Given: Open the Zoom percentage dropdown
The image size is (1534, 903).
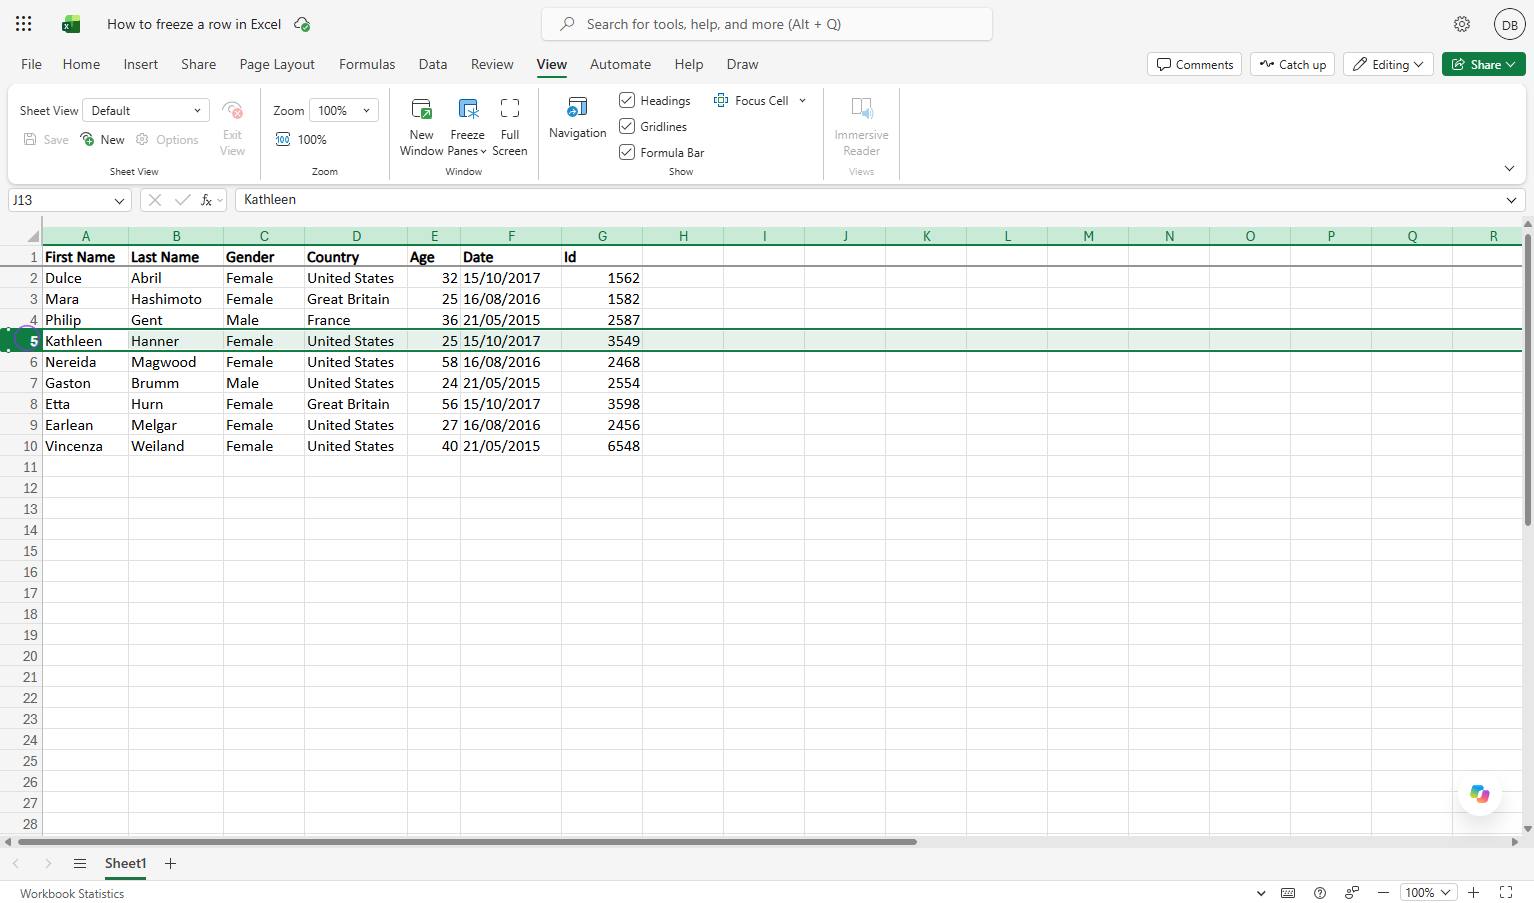Looking at the screenshot, I should click(344, 111).
